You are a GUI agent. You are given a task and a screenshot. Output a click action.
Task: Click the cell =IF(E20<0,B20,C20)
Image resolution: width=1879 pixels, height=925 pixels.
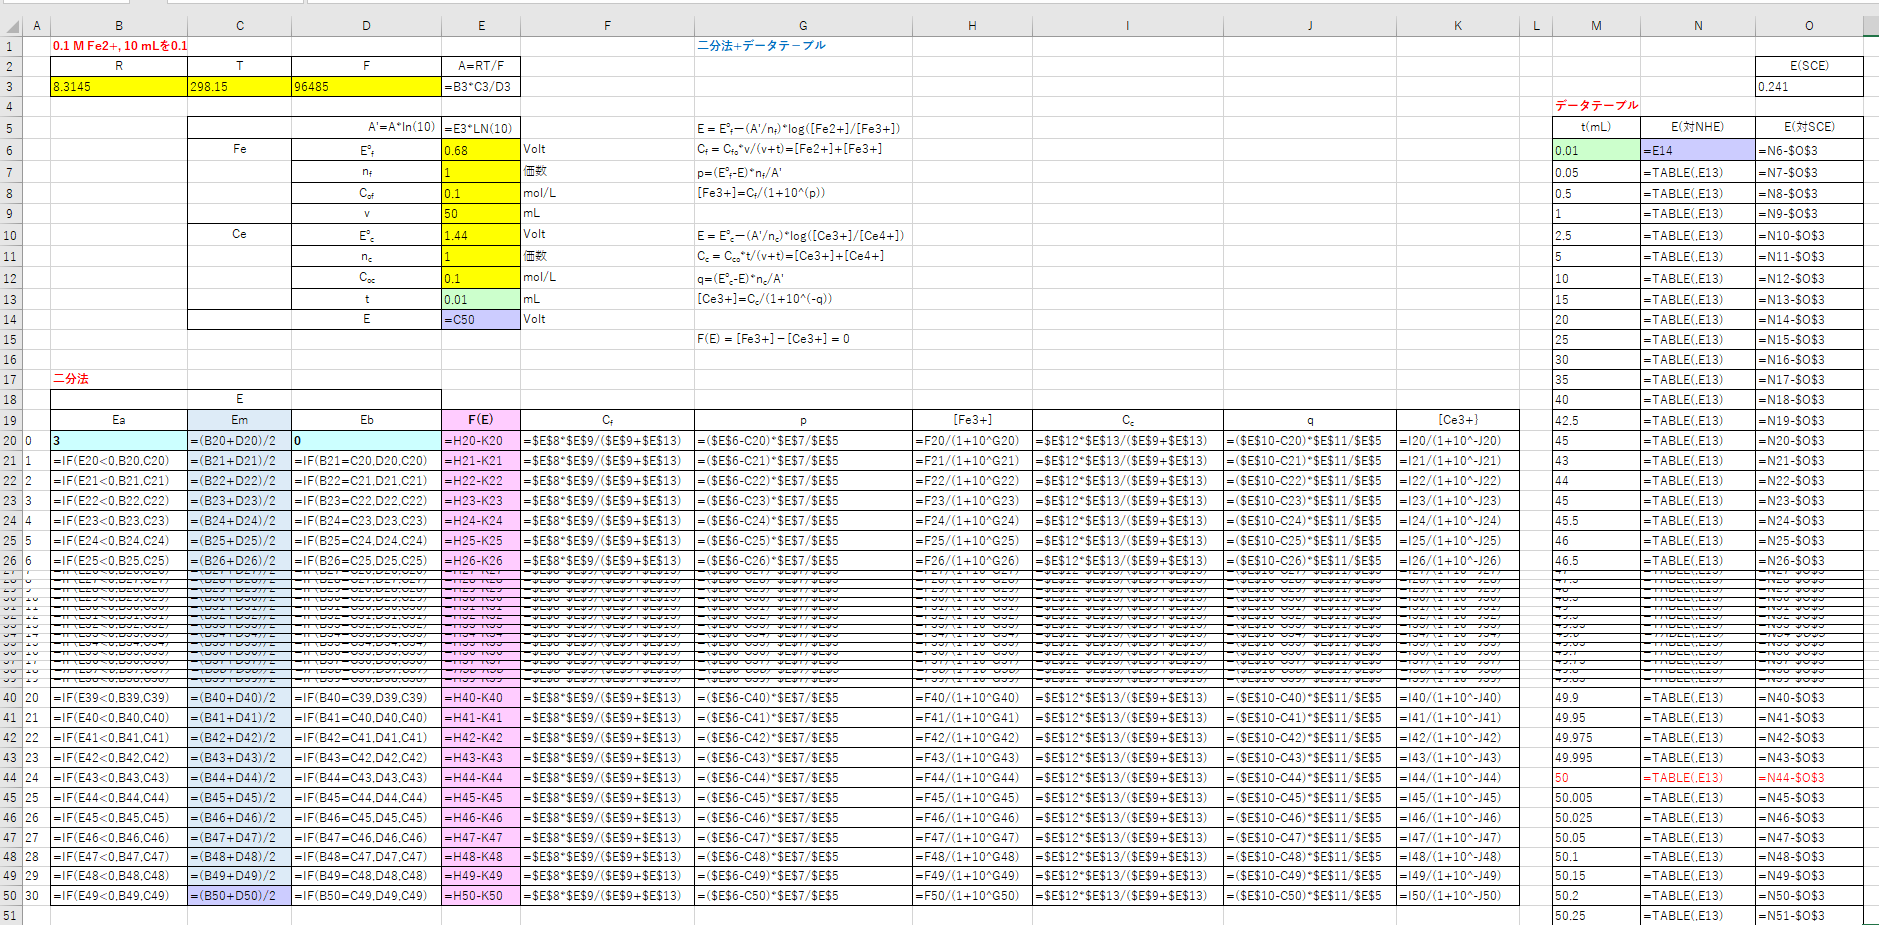(x=119, y=461)
